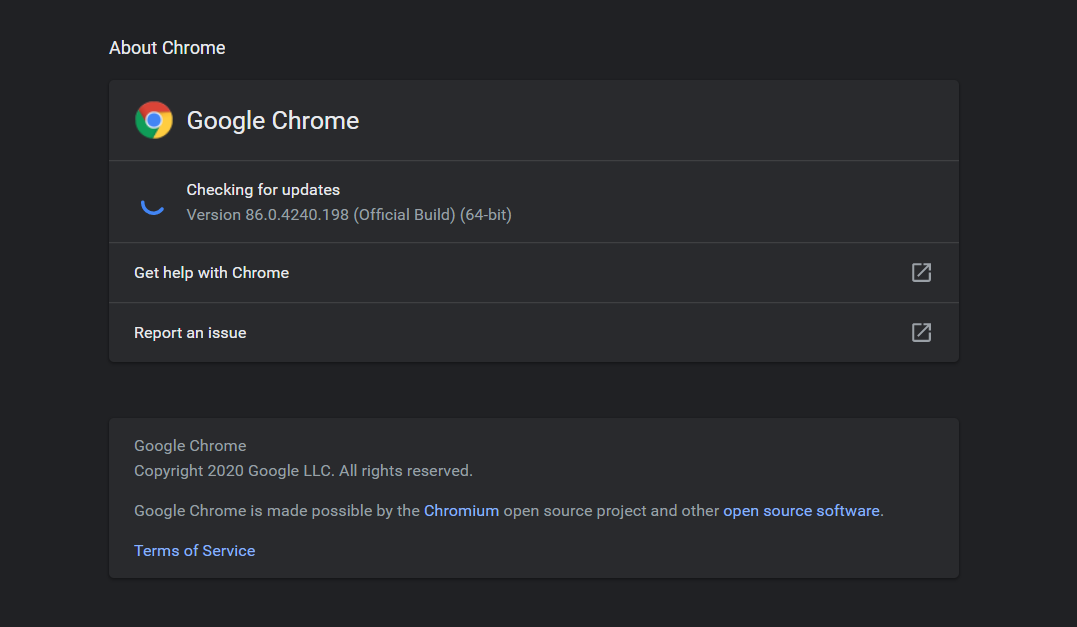Viewport: 1077px width, 627px height.
Task: Click the Google Chrome logo icon
Action: pos(154,121)
